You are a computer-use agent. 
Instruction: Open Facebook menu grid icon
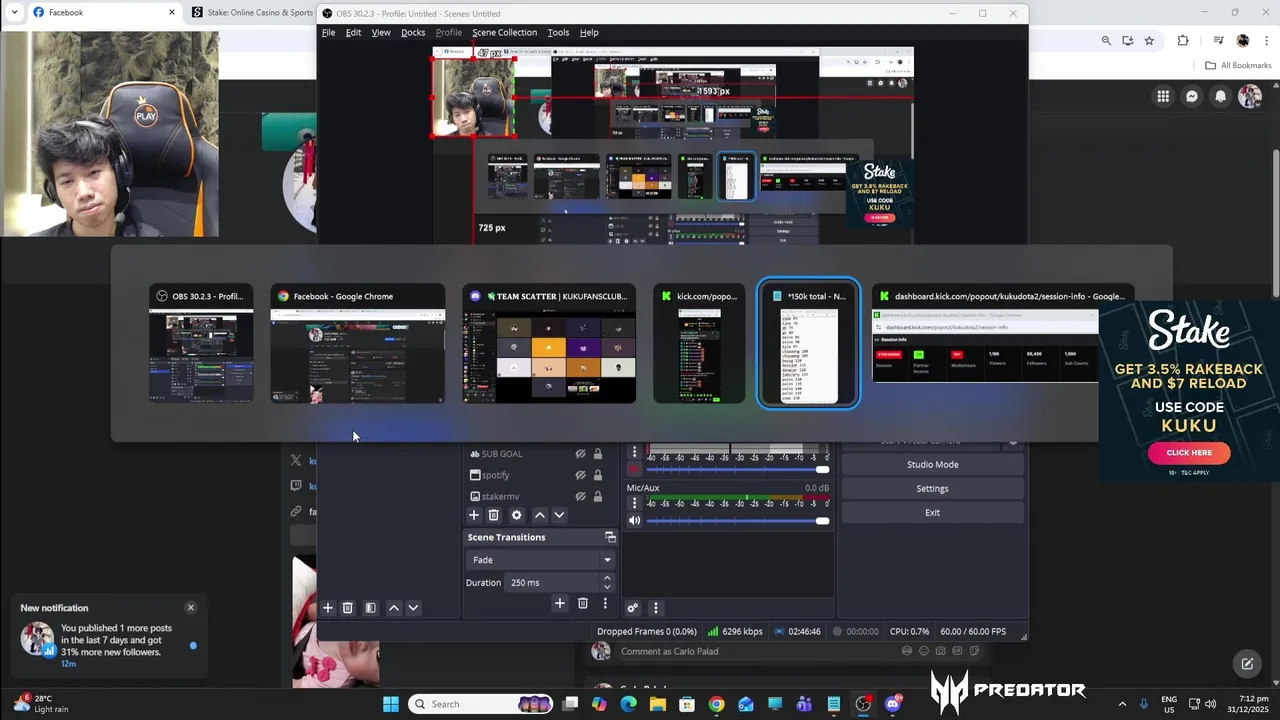[1163, 96]
